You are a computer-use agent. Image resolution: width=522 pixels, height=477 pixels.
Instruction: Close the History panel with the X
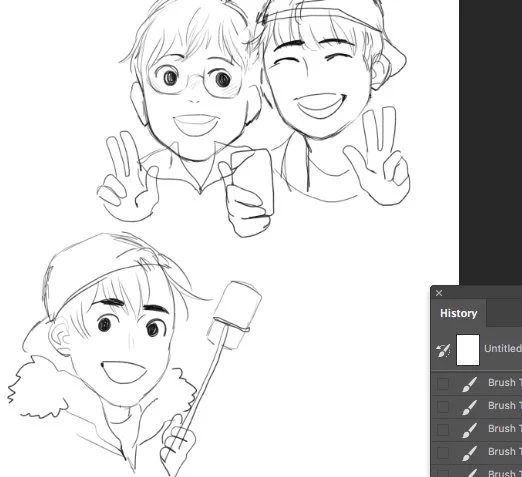[439, 293]
